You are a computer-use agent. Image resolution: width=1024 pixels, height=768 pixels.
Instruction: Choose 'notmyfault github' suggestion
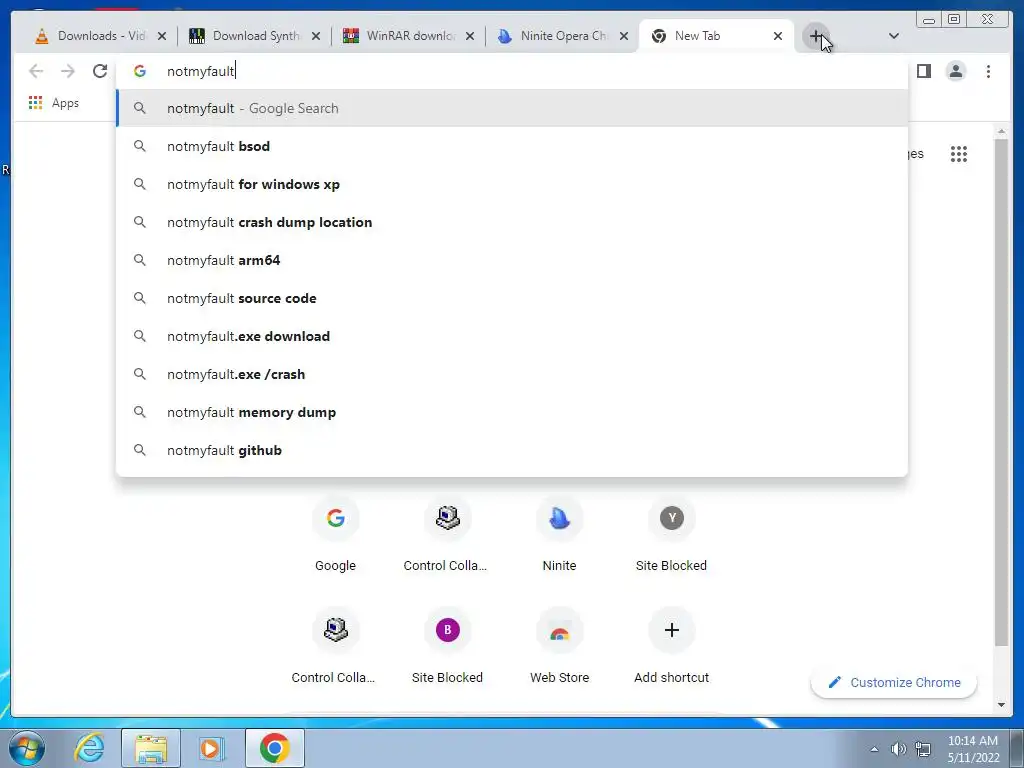[x=512, y=450]
